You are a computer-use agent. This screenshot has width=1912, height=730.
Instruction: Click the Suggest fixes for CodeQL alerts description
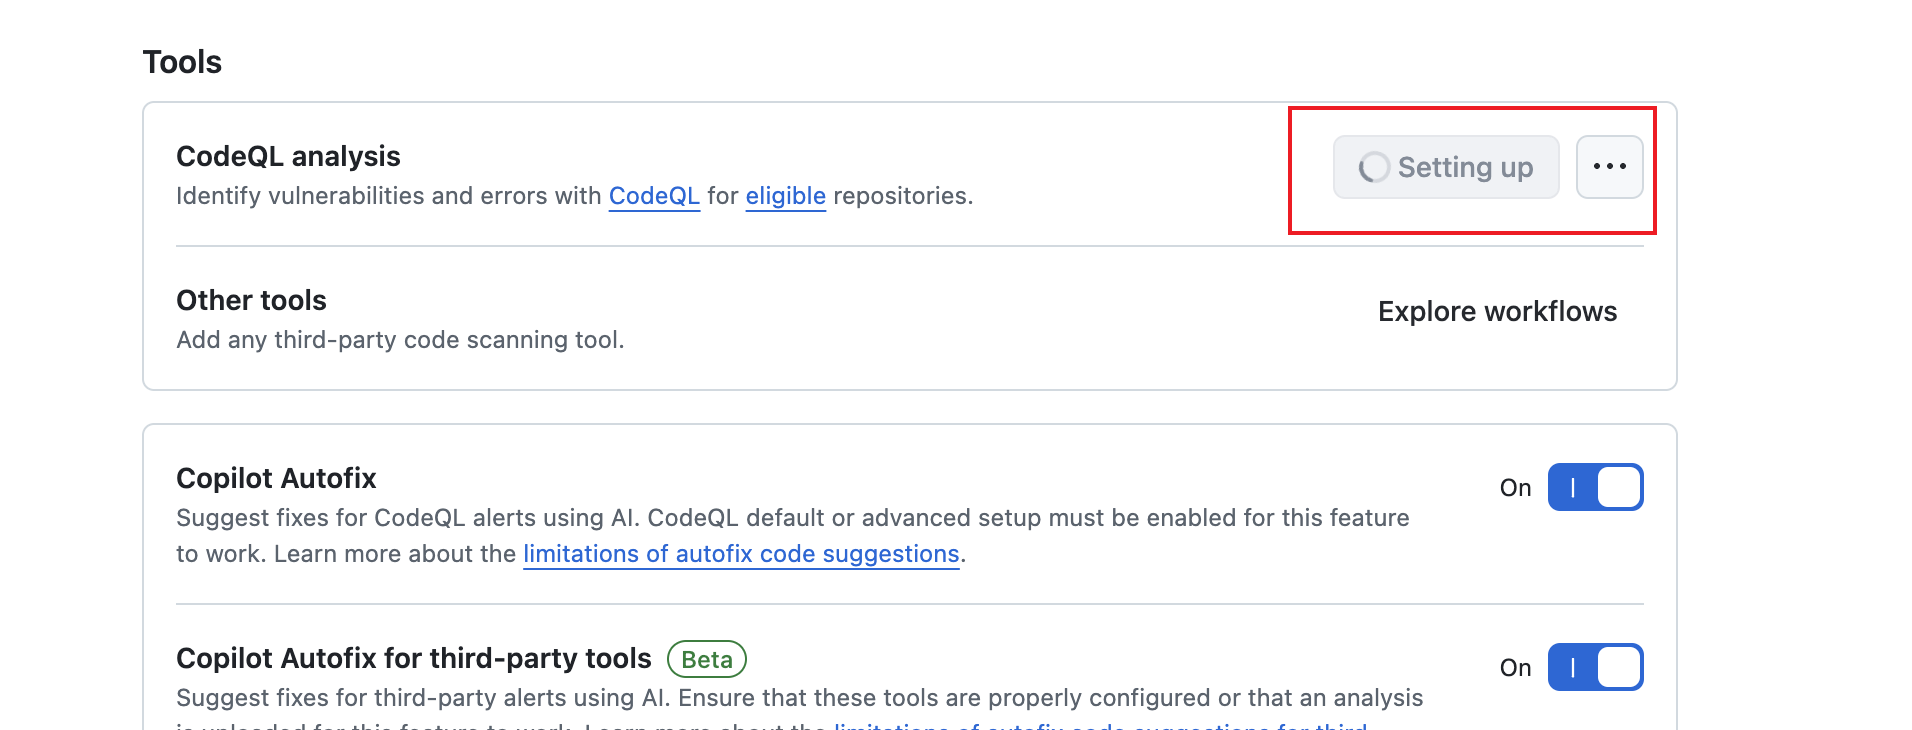792,518
